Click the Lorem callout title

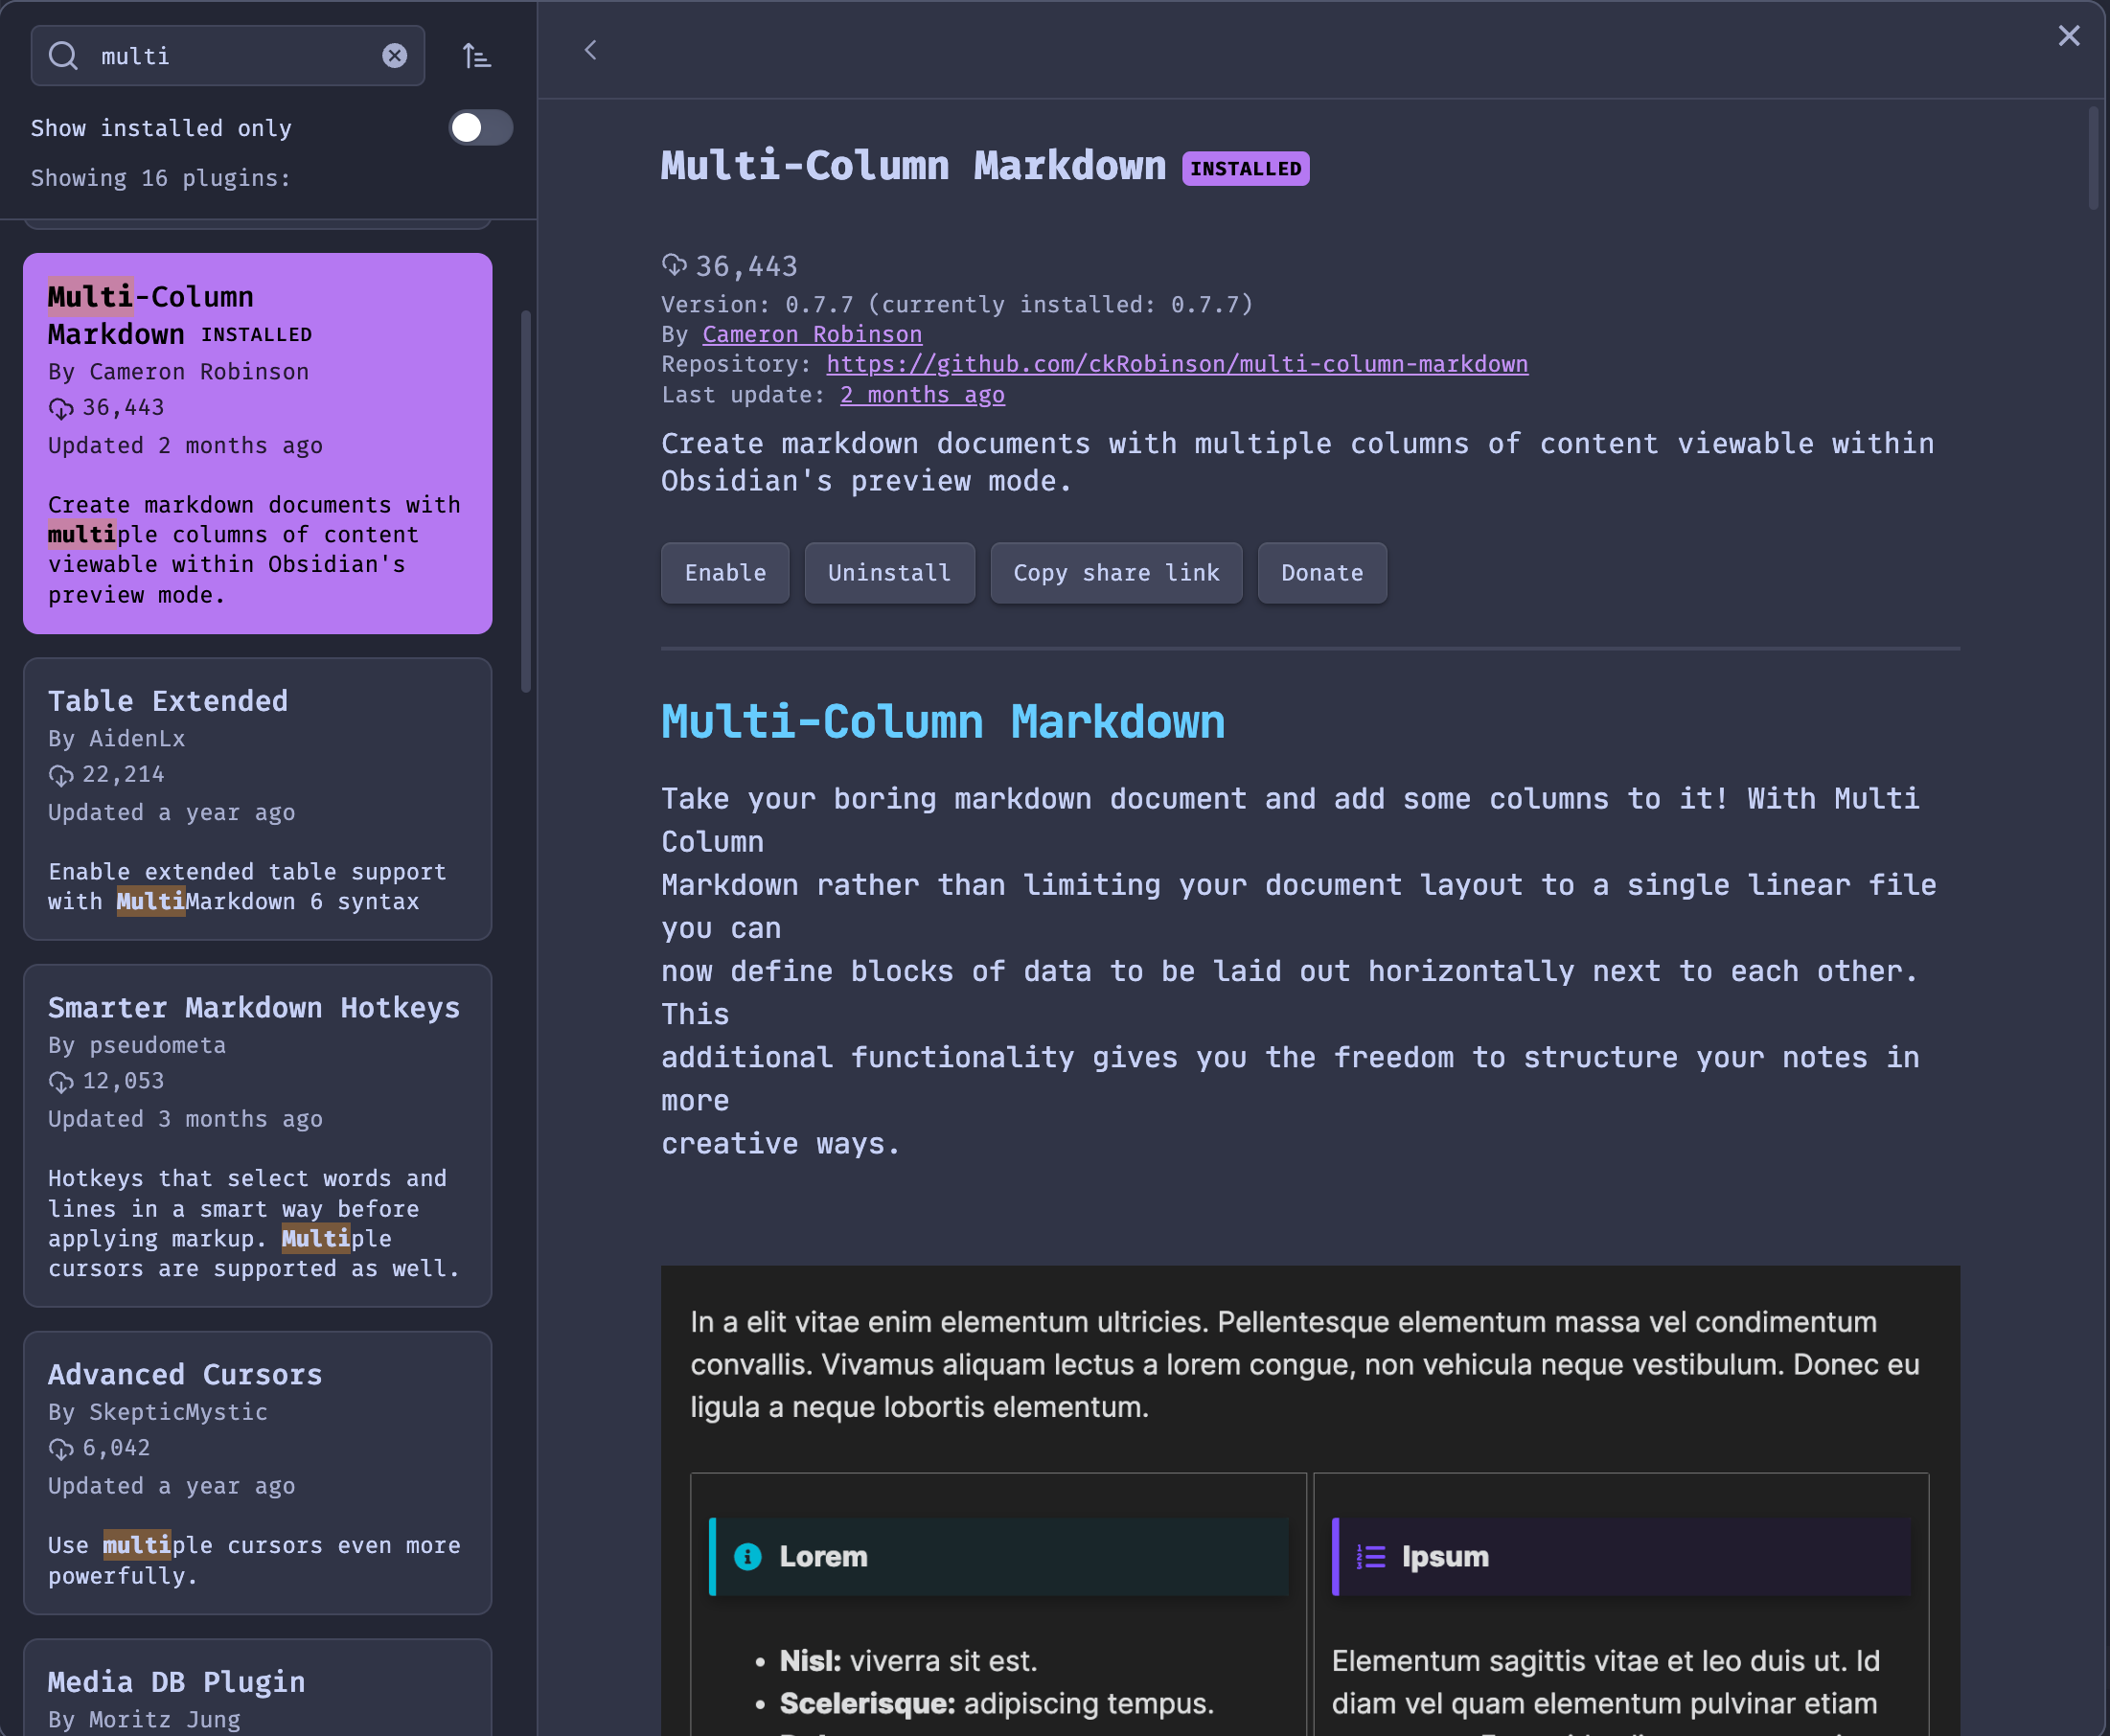(823, 1557)
